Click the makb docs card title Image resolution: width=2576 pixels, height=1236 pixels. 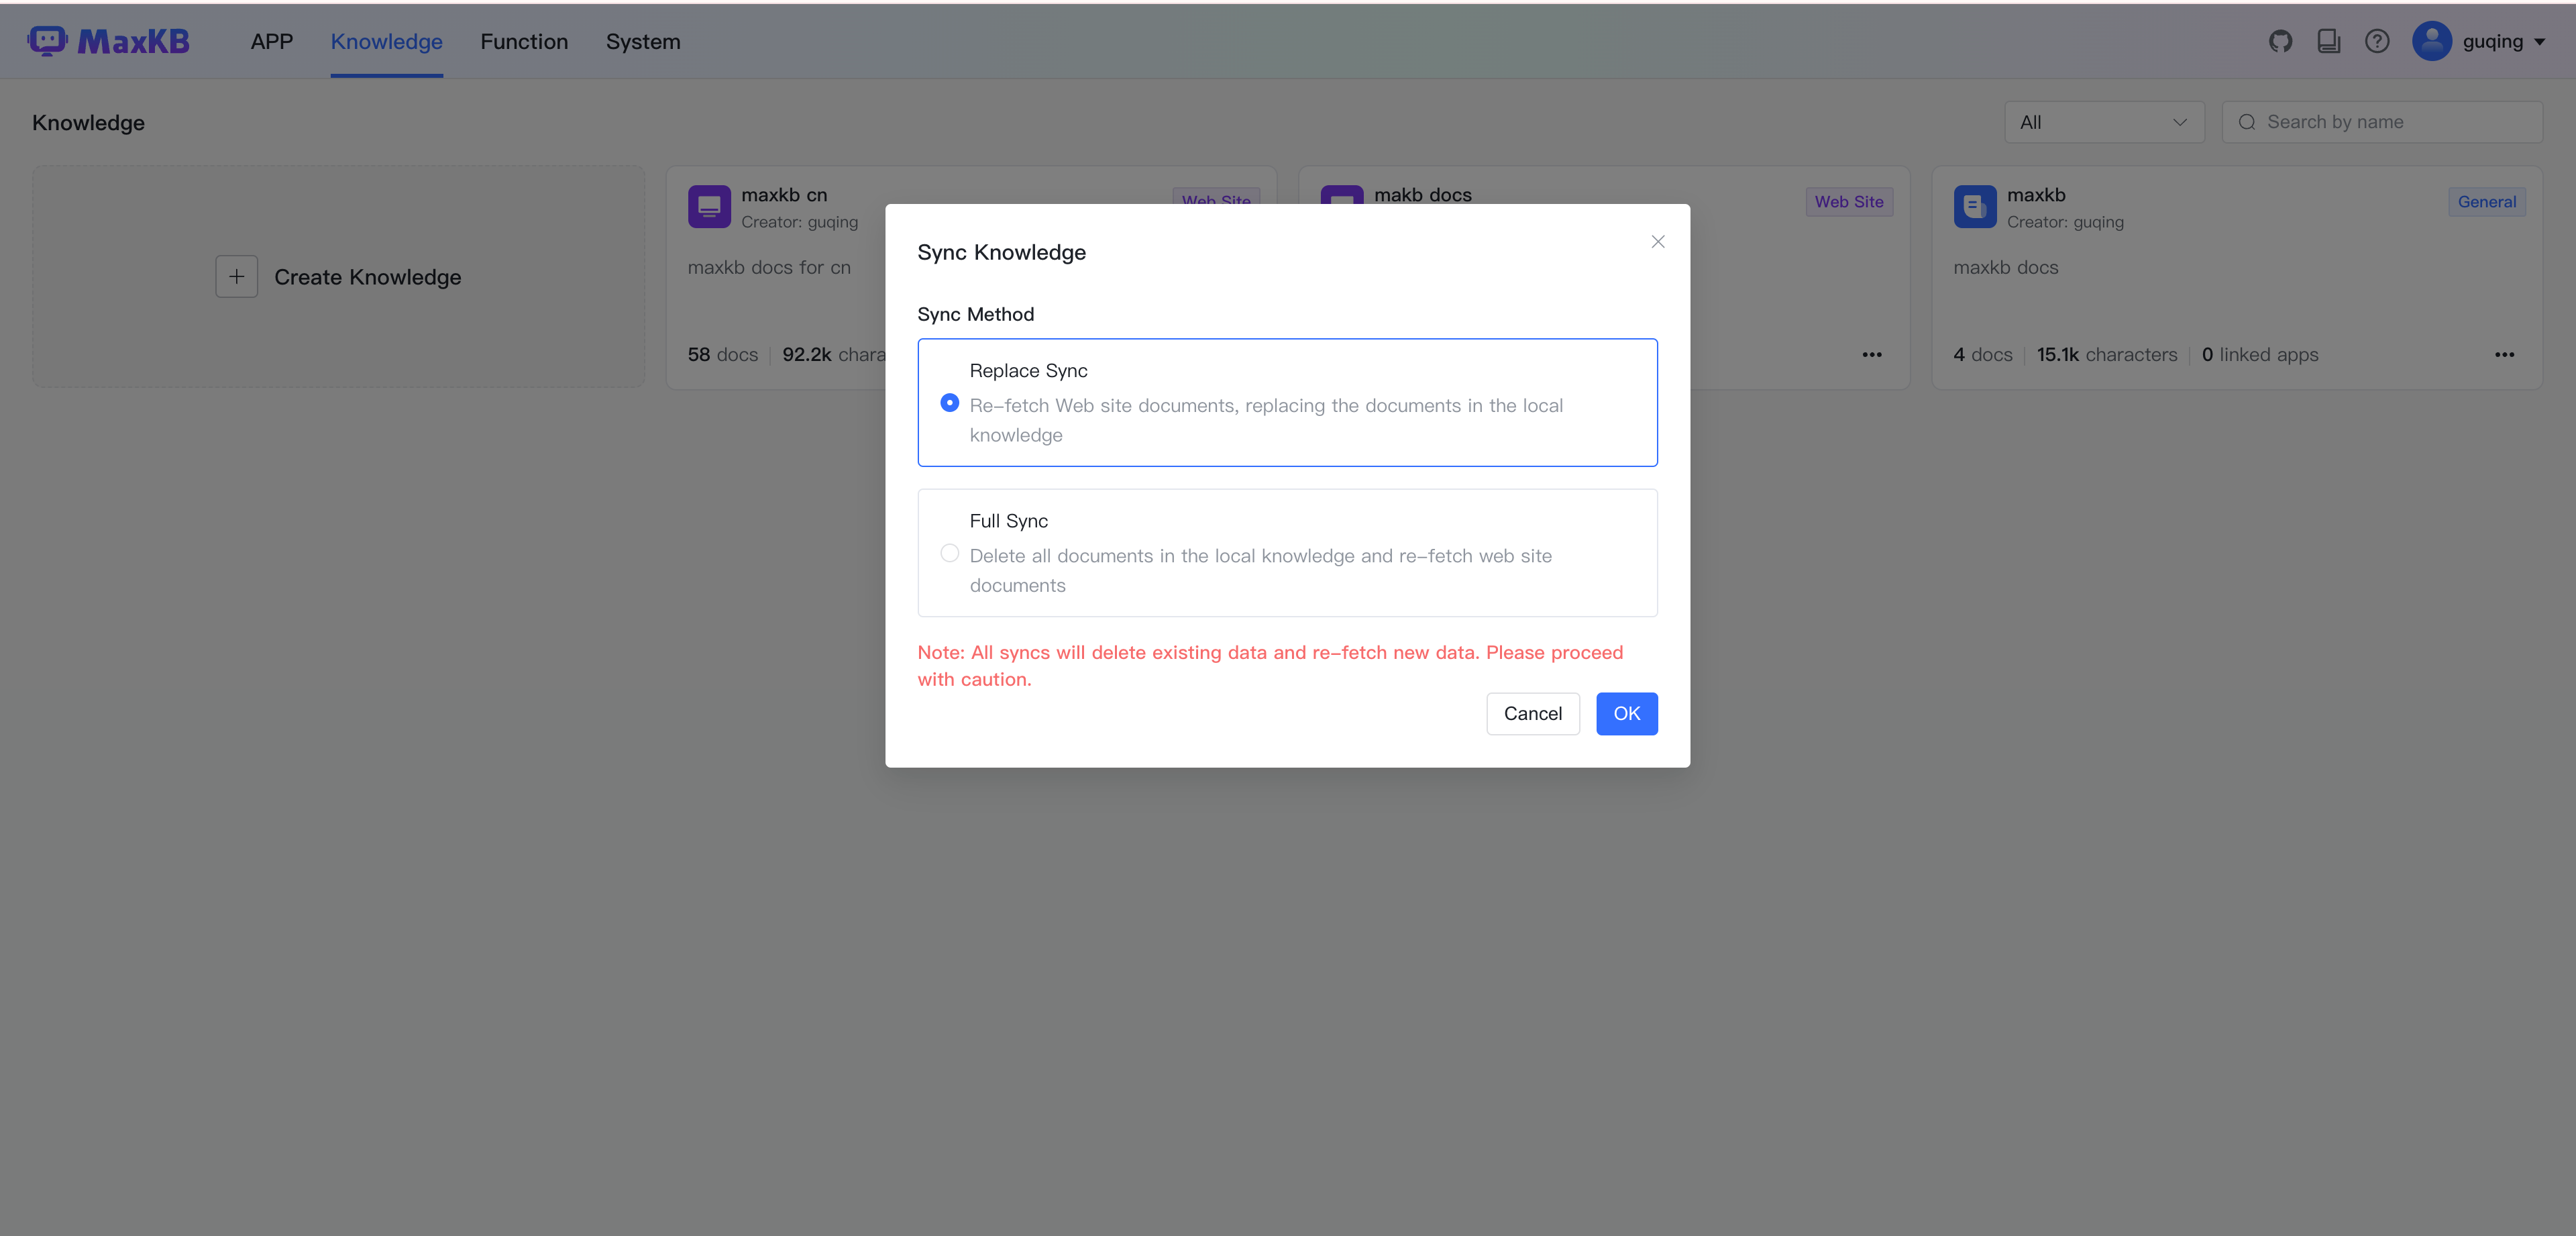pyautogui.click(x=1422, y=195)
